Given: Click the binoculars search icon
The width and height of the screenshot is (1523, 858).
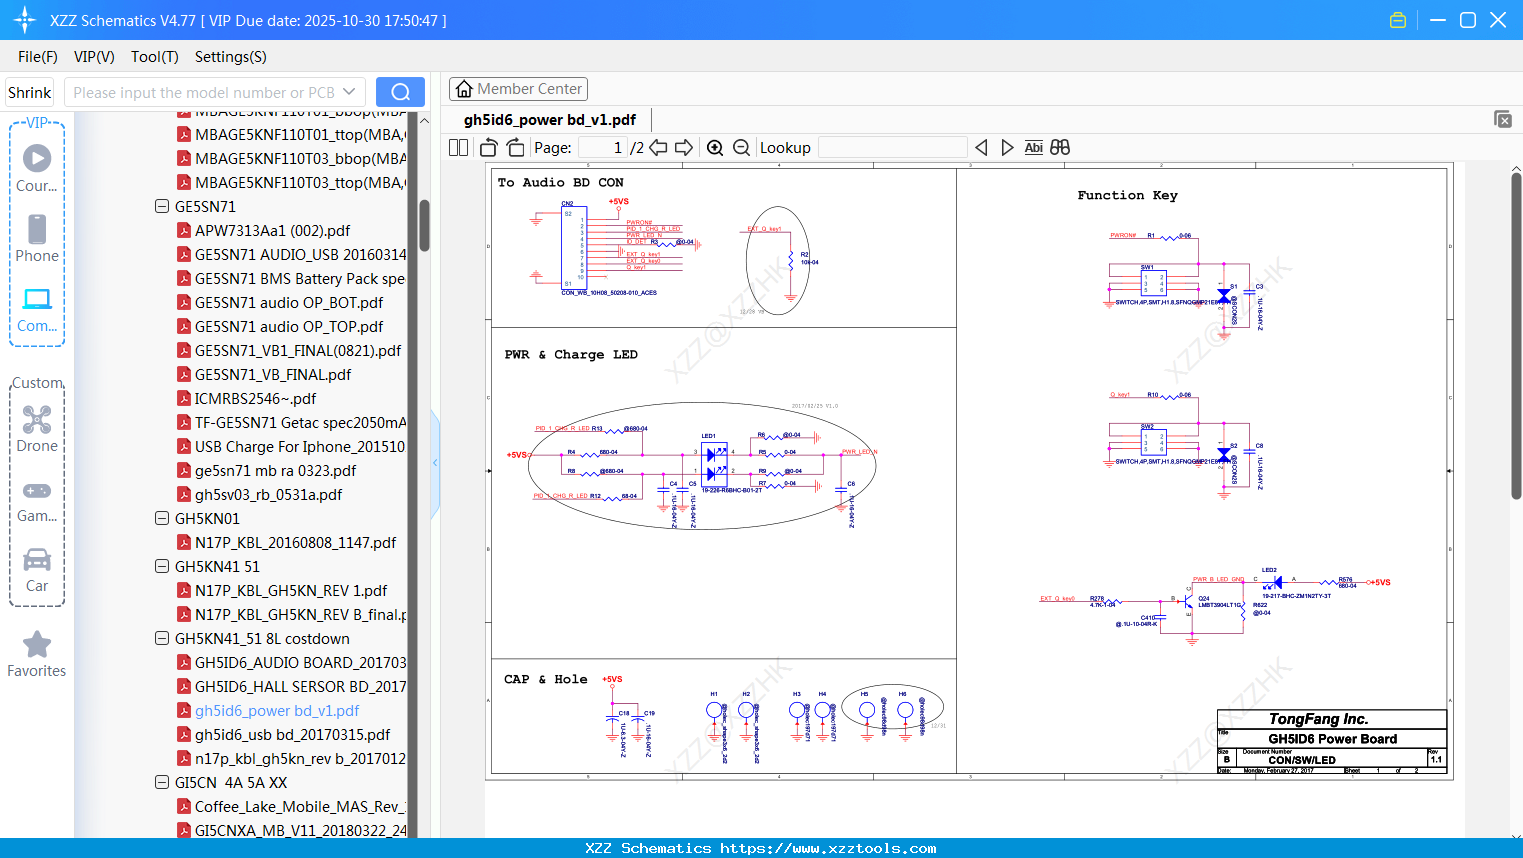Looking at the screenshot, I should tap(1060, 148).
